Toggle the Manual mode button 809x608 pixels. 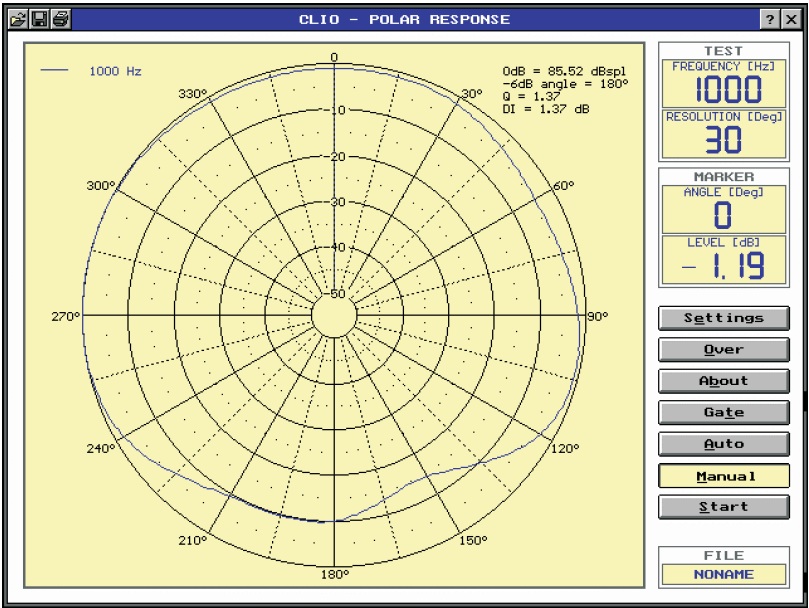pos(724,476)
